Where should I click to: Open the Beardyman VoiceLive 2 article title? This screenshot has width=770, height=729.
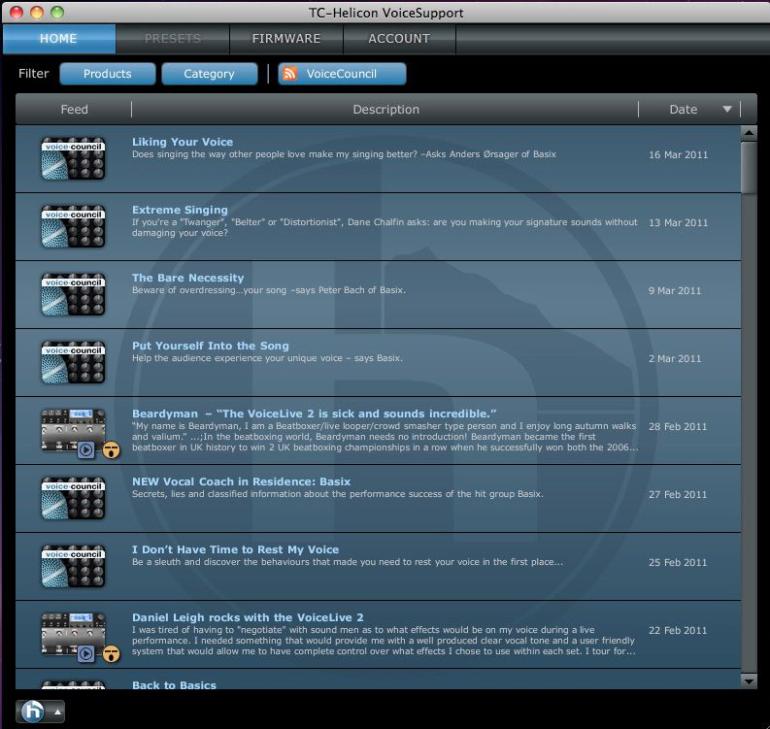[x=314, y=413]
